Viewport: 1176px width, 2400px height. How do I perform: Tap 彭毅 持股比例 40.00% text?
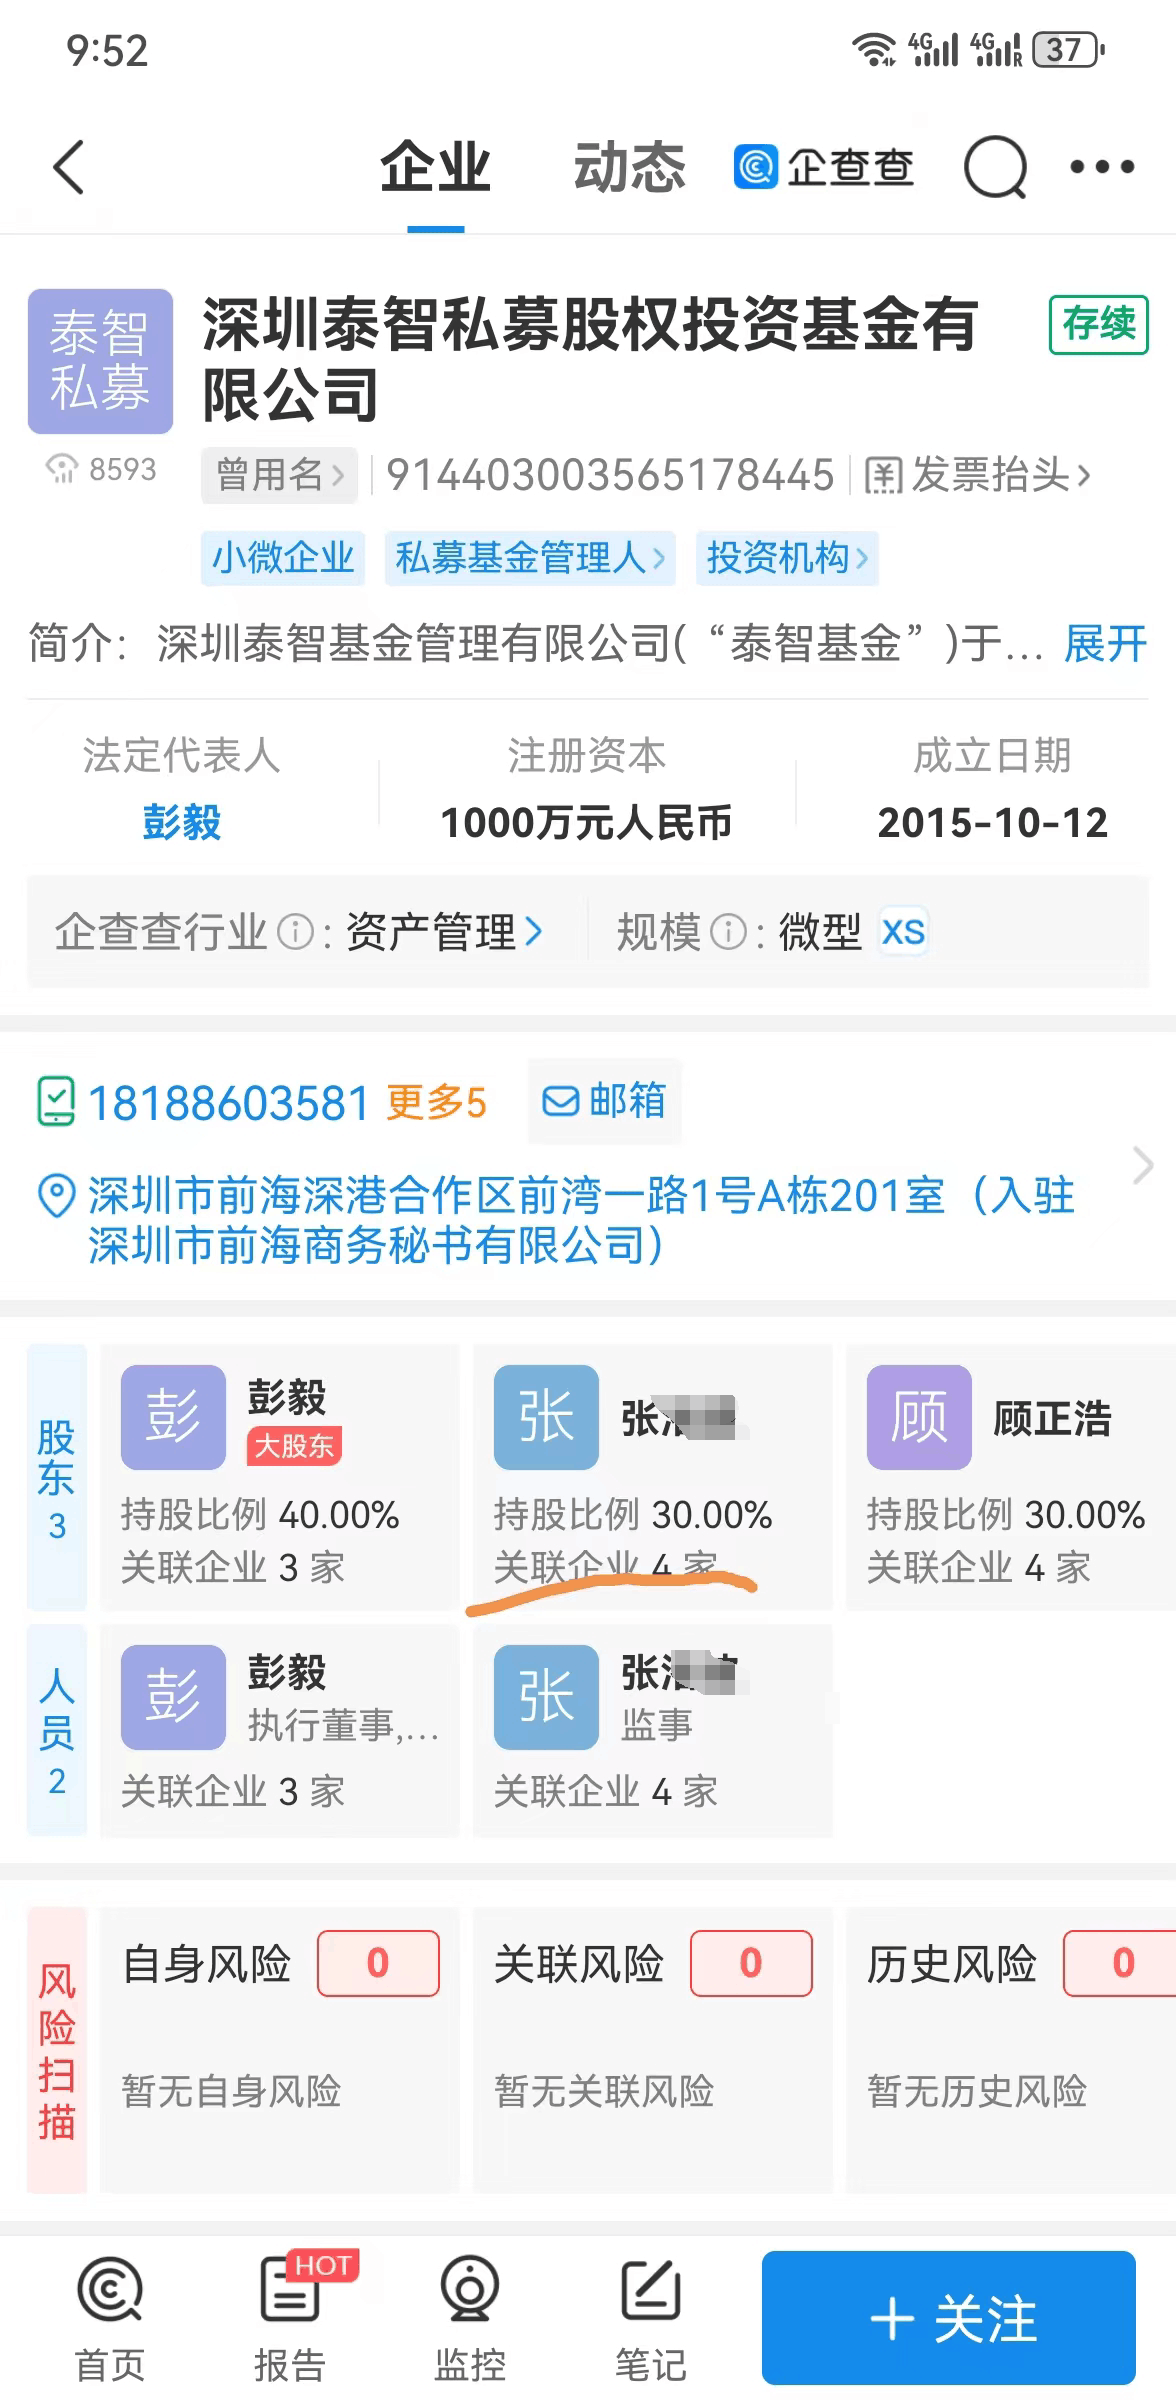click(260, 1515)
